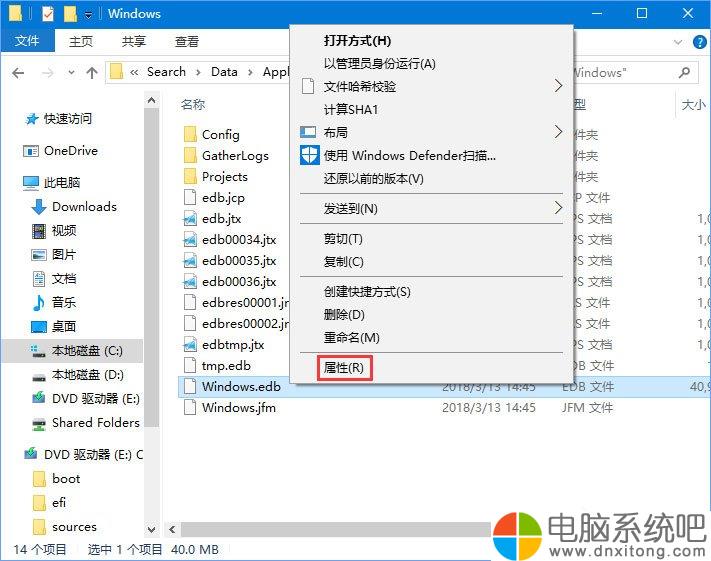This screenshot has width=711, height=561.
Task: Open 视频 in the navigation pane
Action: [54, 231]
